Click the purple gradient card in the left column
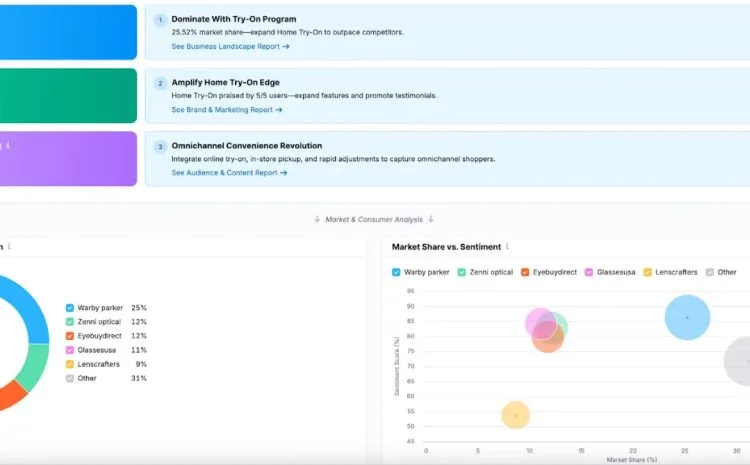The image size is (750, 465). coord(68,159)
